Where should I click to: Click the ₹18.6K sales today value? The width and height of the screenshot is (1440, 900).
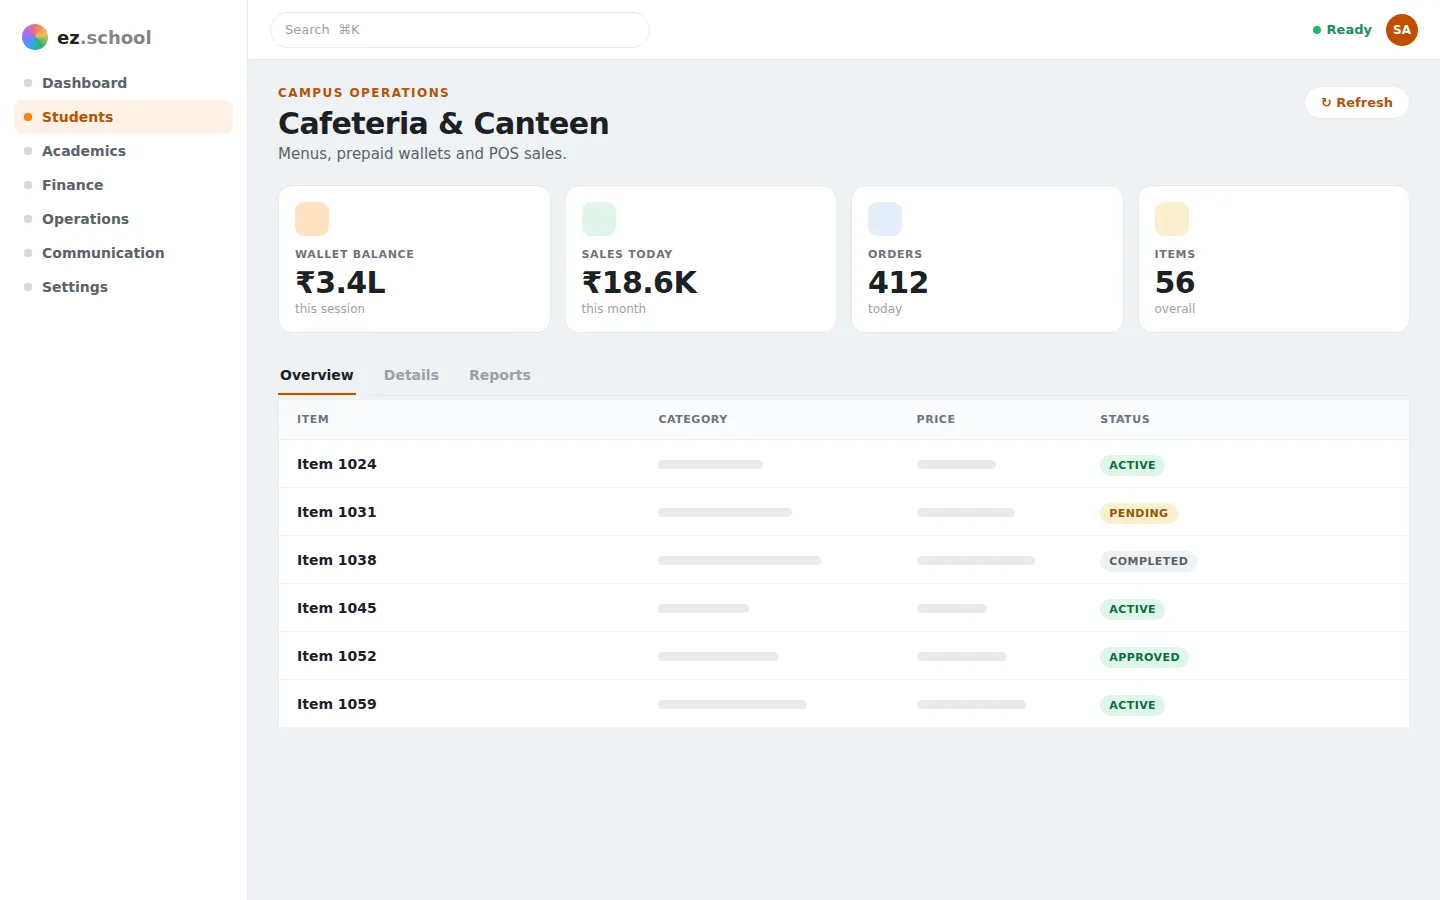640,282
